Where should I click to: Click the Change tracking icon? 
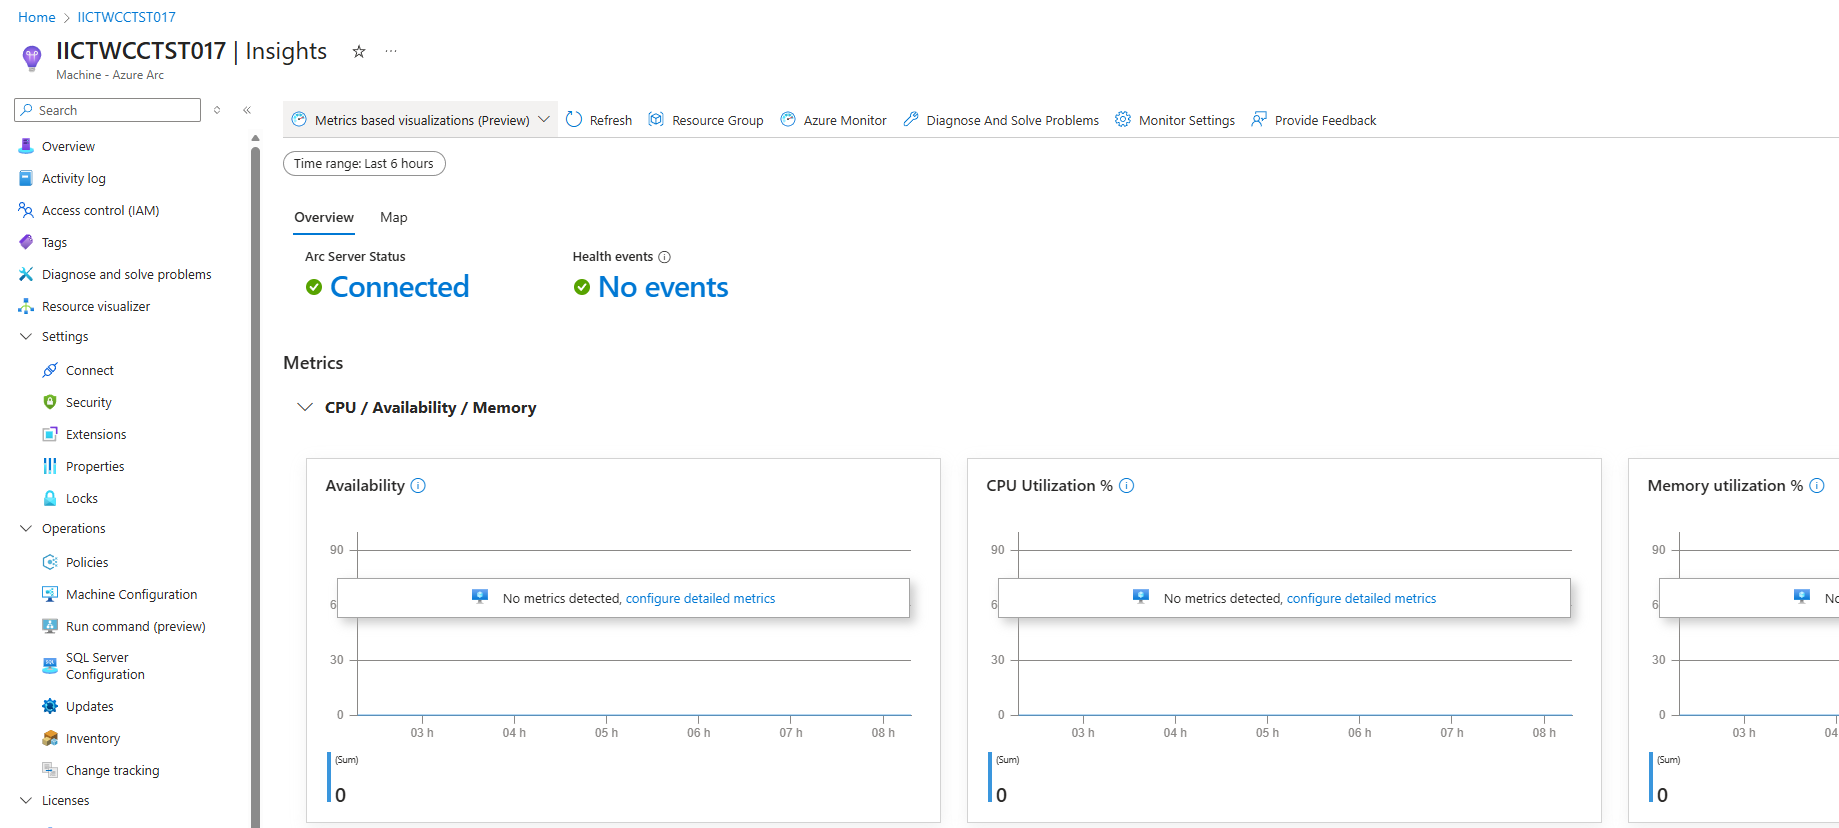point(50,770)
